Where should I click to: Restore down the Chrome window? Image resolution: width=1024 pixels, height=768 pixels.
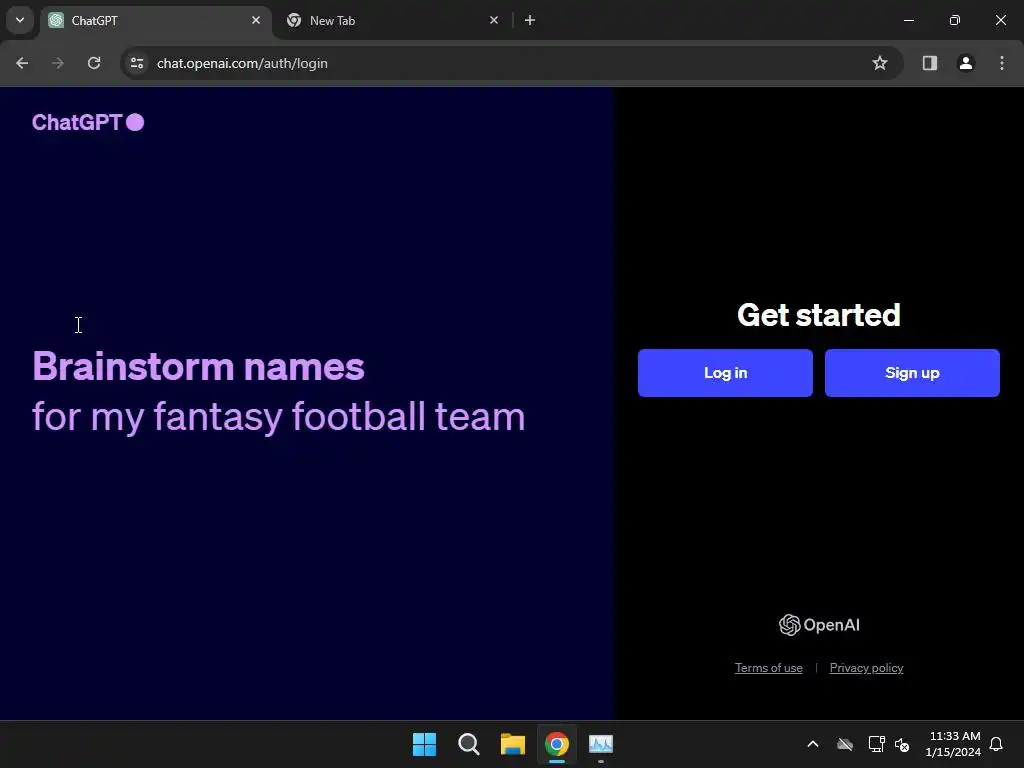(955, 20)
